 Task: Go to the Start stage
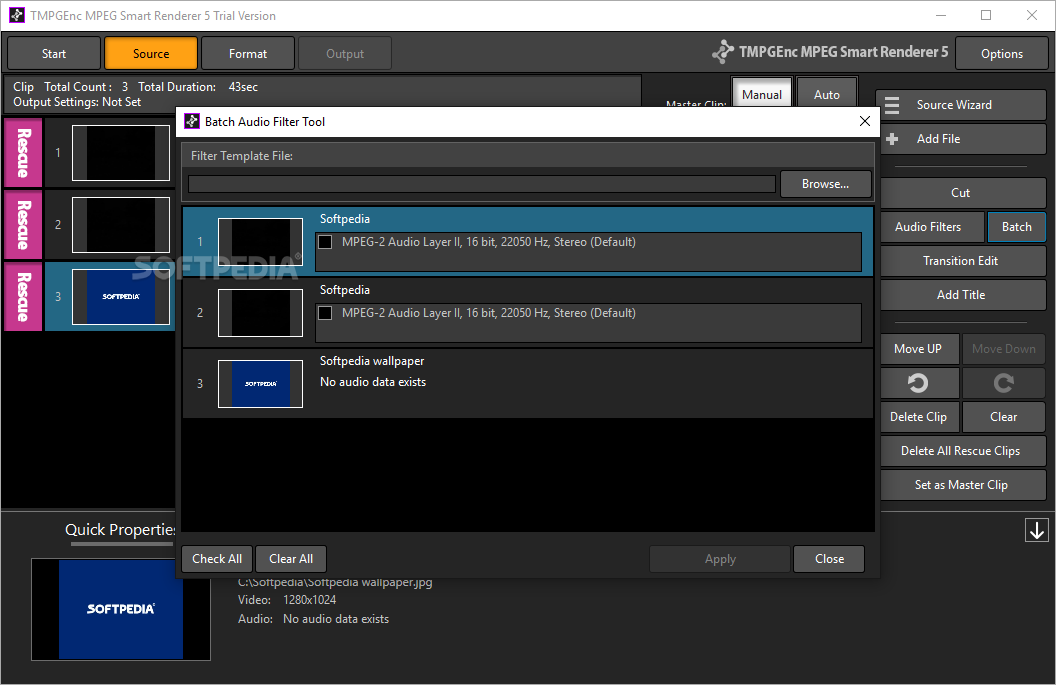pos(54,53)
